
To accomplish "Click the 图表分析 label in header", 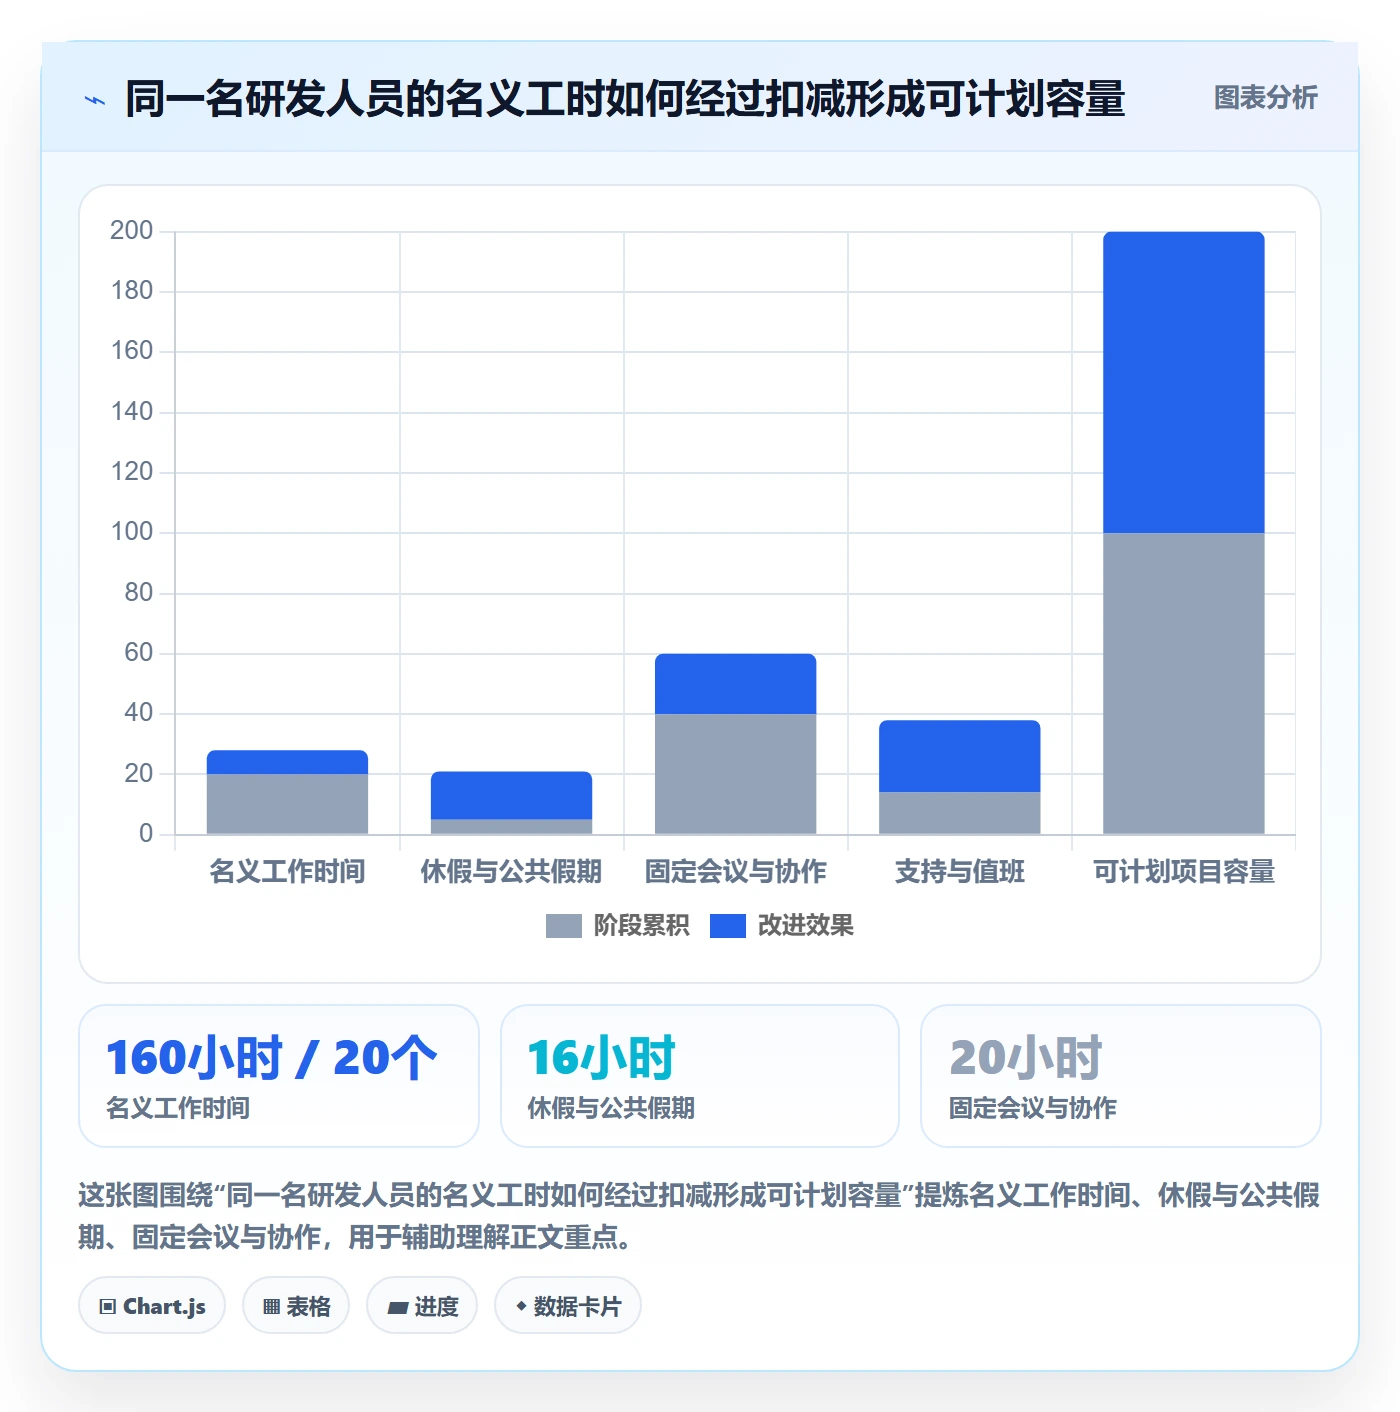I will coord(1265,98).
